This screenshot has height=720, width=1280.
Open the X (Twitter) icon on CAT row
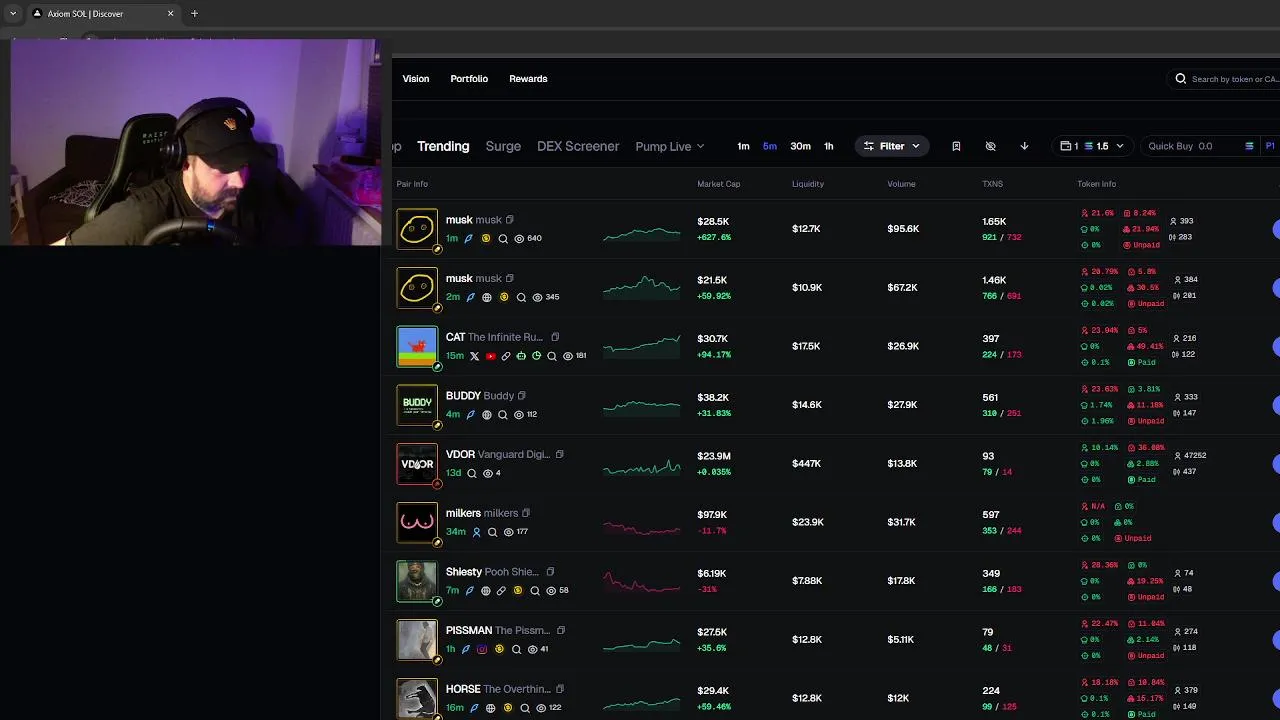(474, 356)
